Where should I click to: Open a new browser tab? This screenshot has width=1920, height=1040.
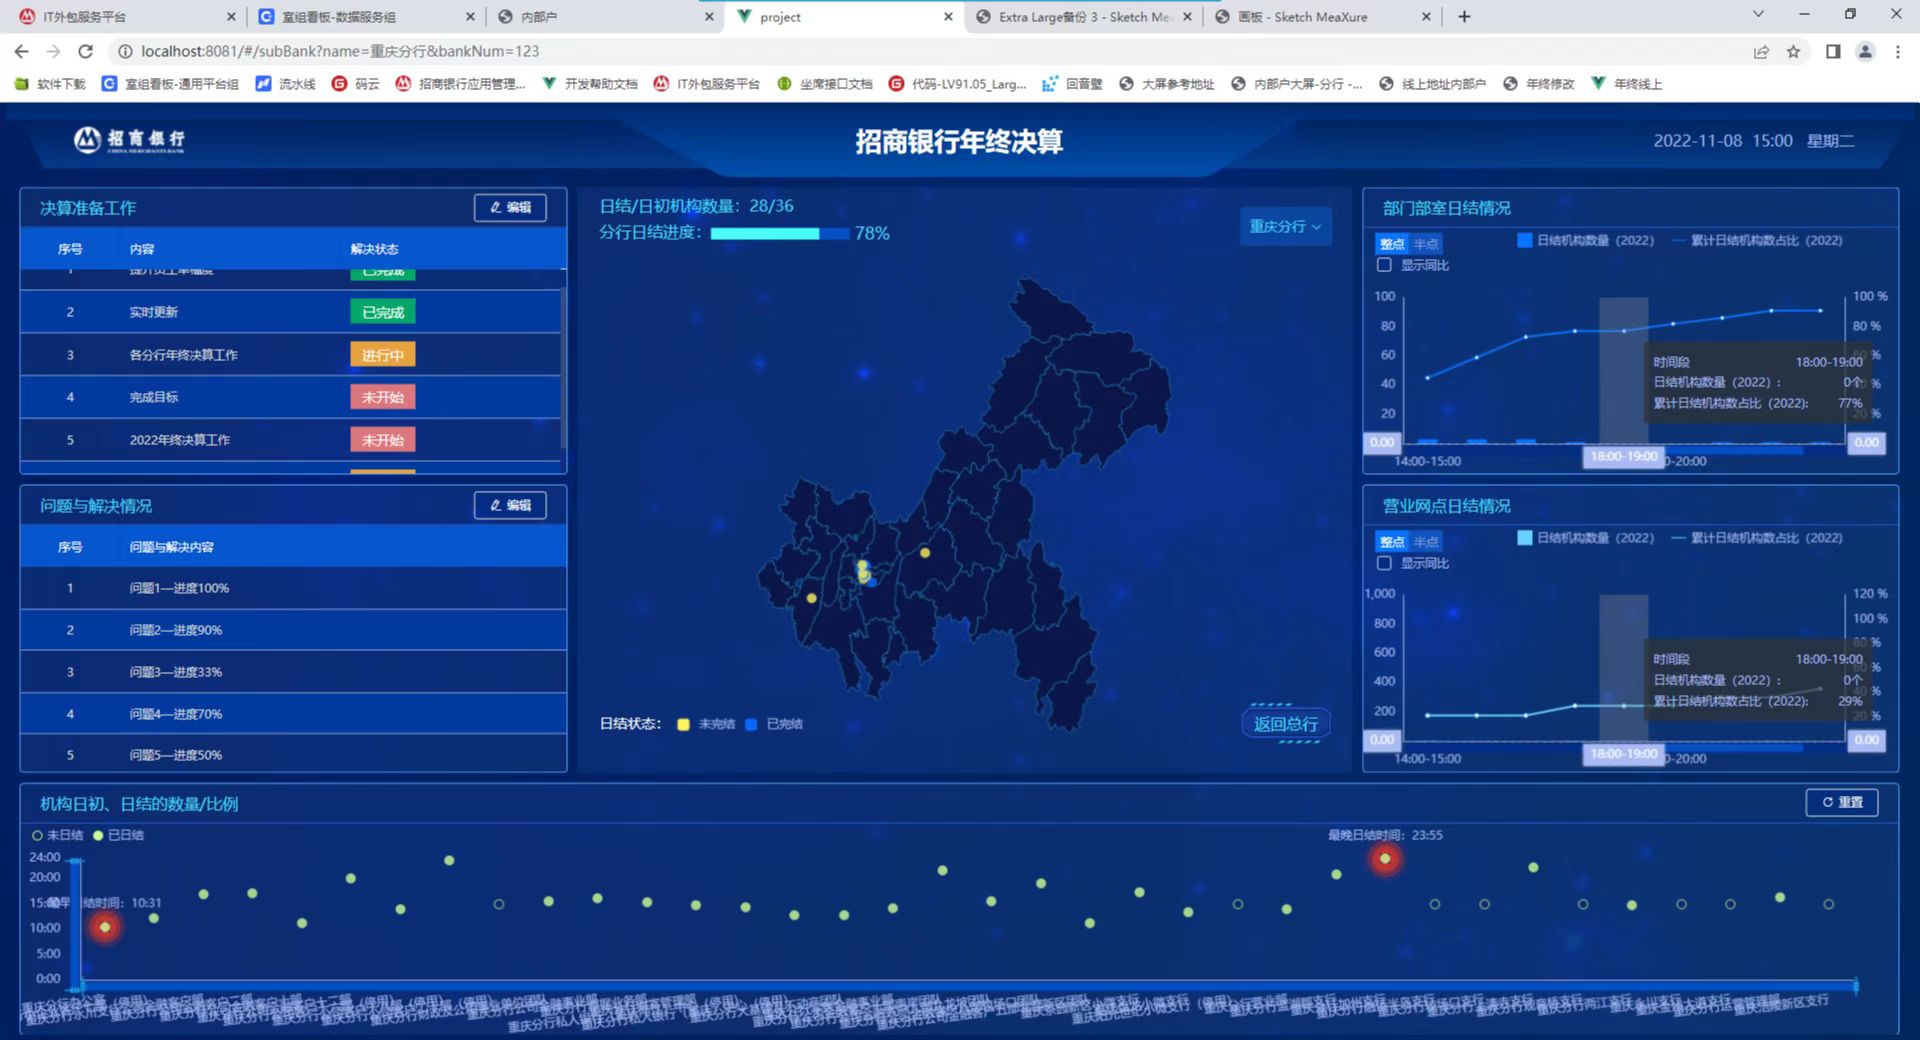[x=1464, y=16]
